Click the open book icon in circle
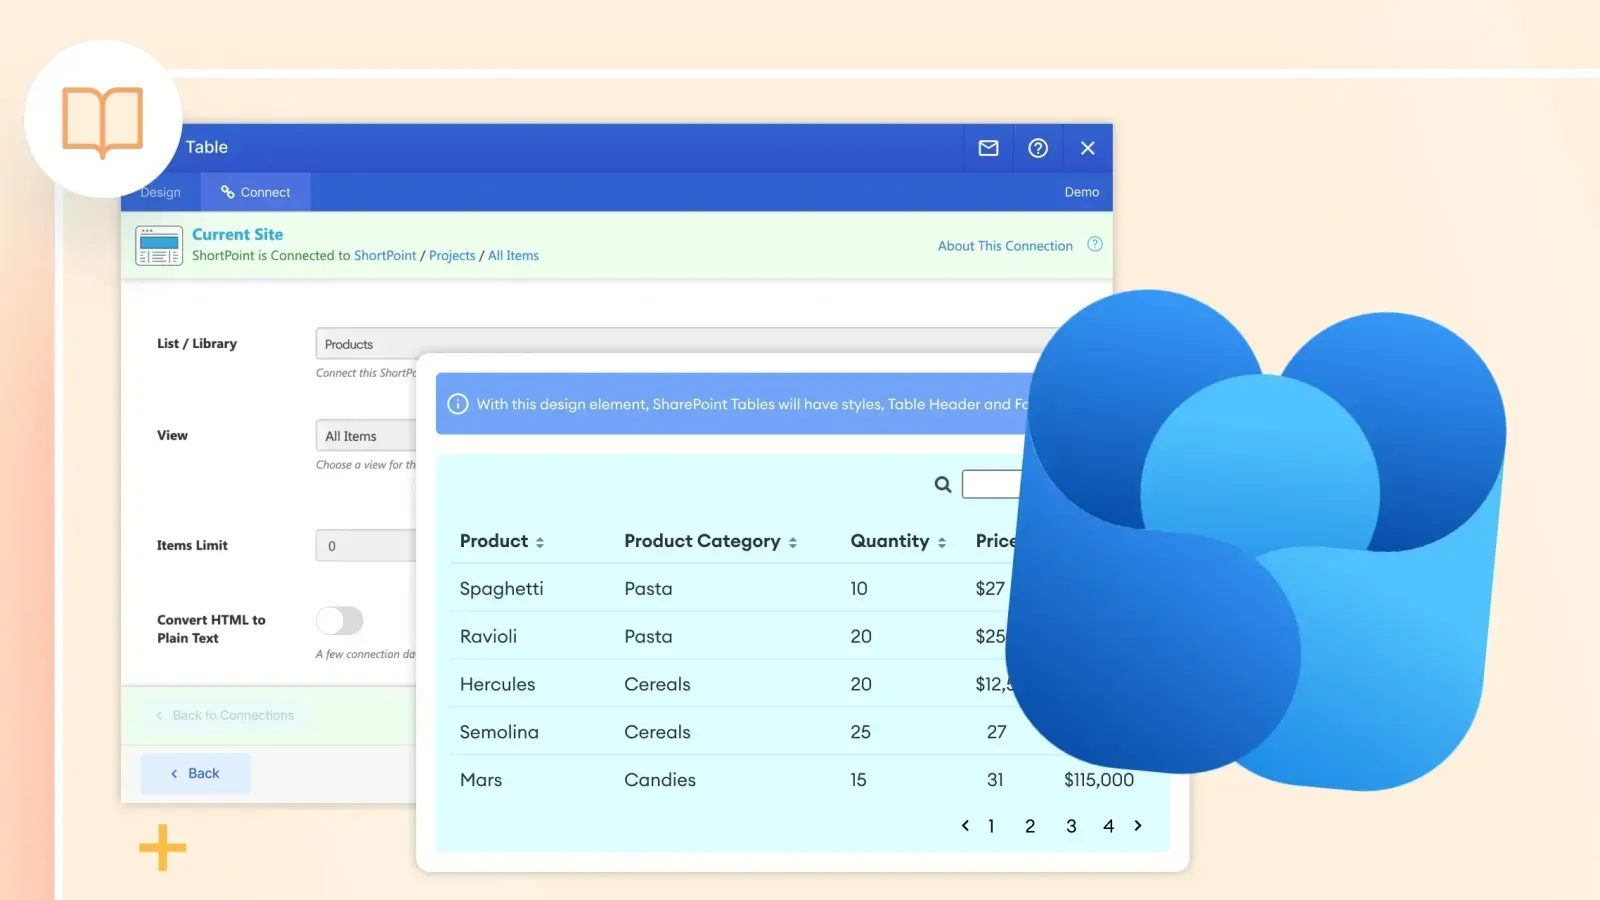This screenshot has width=1600, height=900. coord(103,120)
